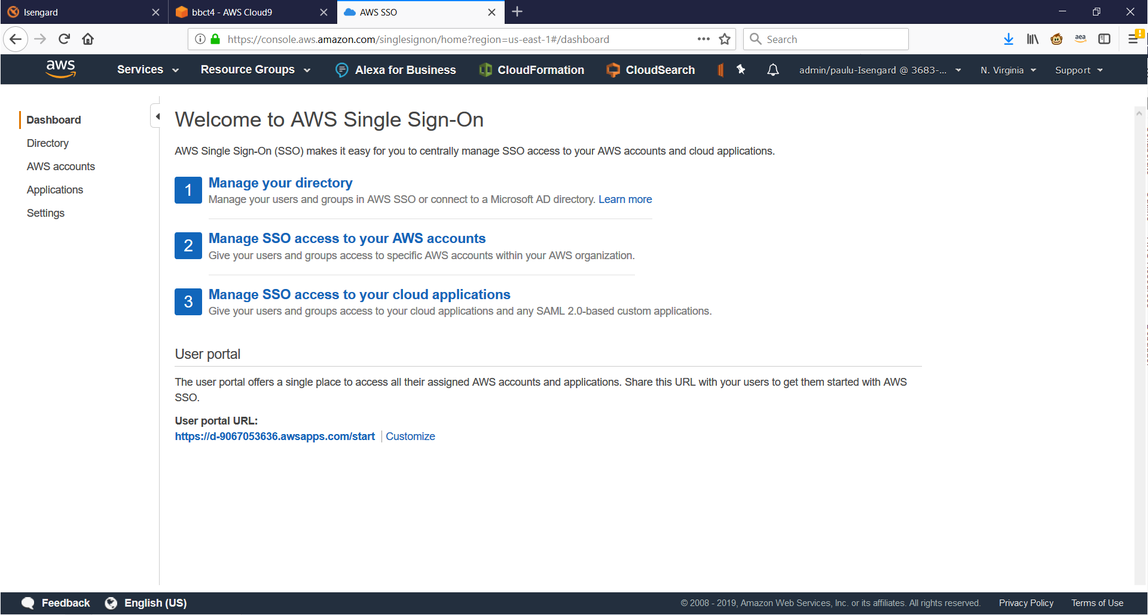Select Dashboard in the side navigation
1148x615 pixels.
[x=53, y=120]
